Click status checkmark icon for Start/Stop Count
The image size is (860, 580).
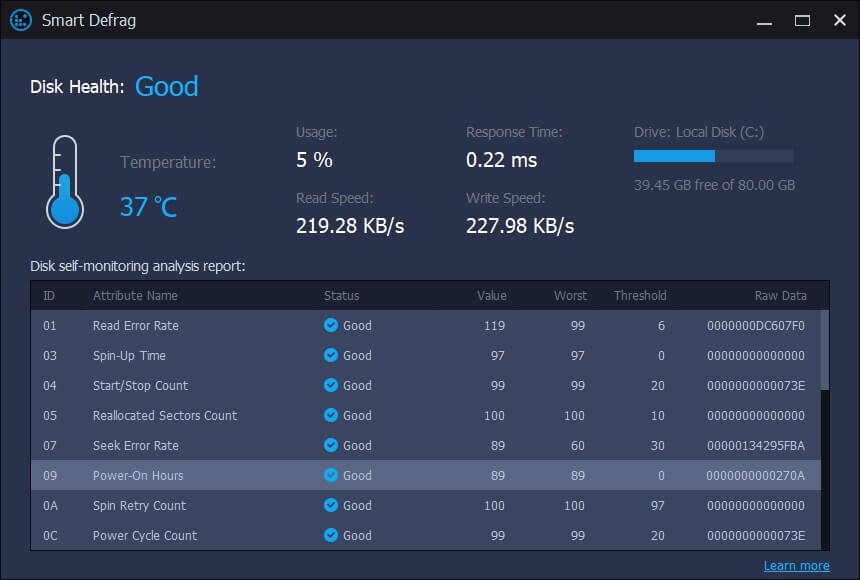(x=331, y=385)
